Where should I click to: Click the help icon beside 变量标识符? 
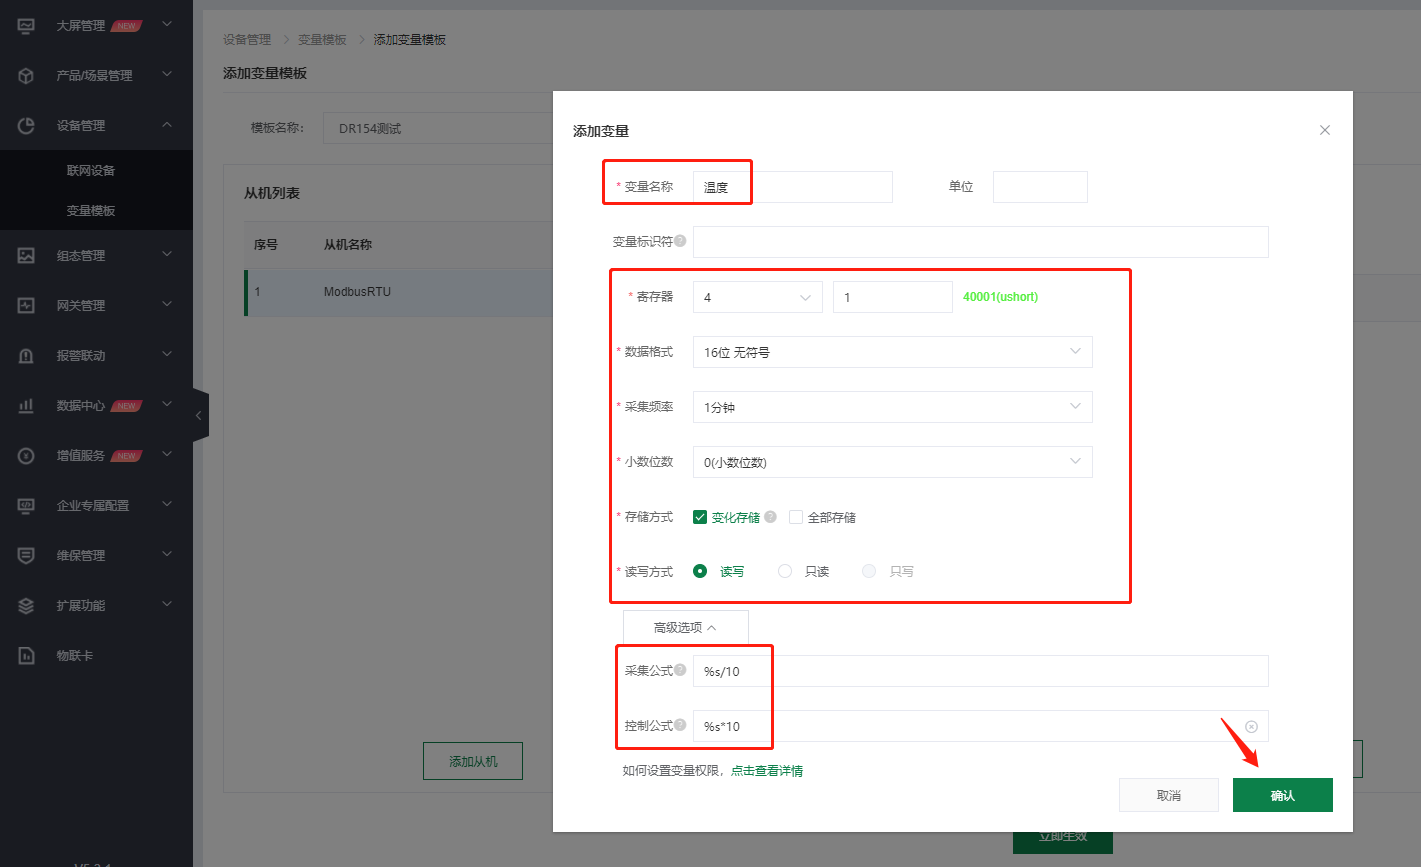[x=680, y=241]
